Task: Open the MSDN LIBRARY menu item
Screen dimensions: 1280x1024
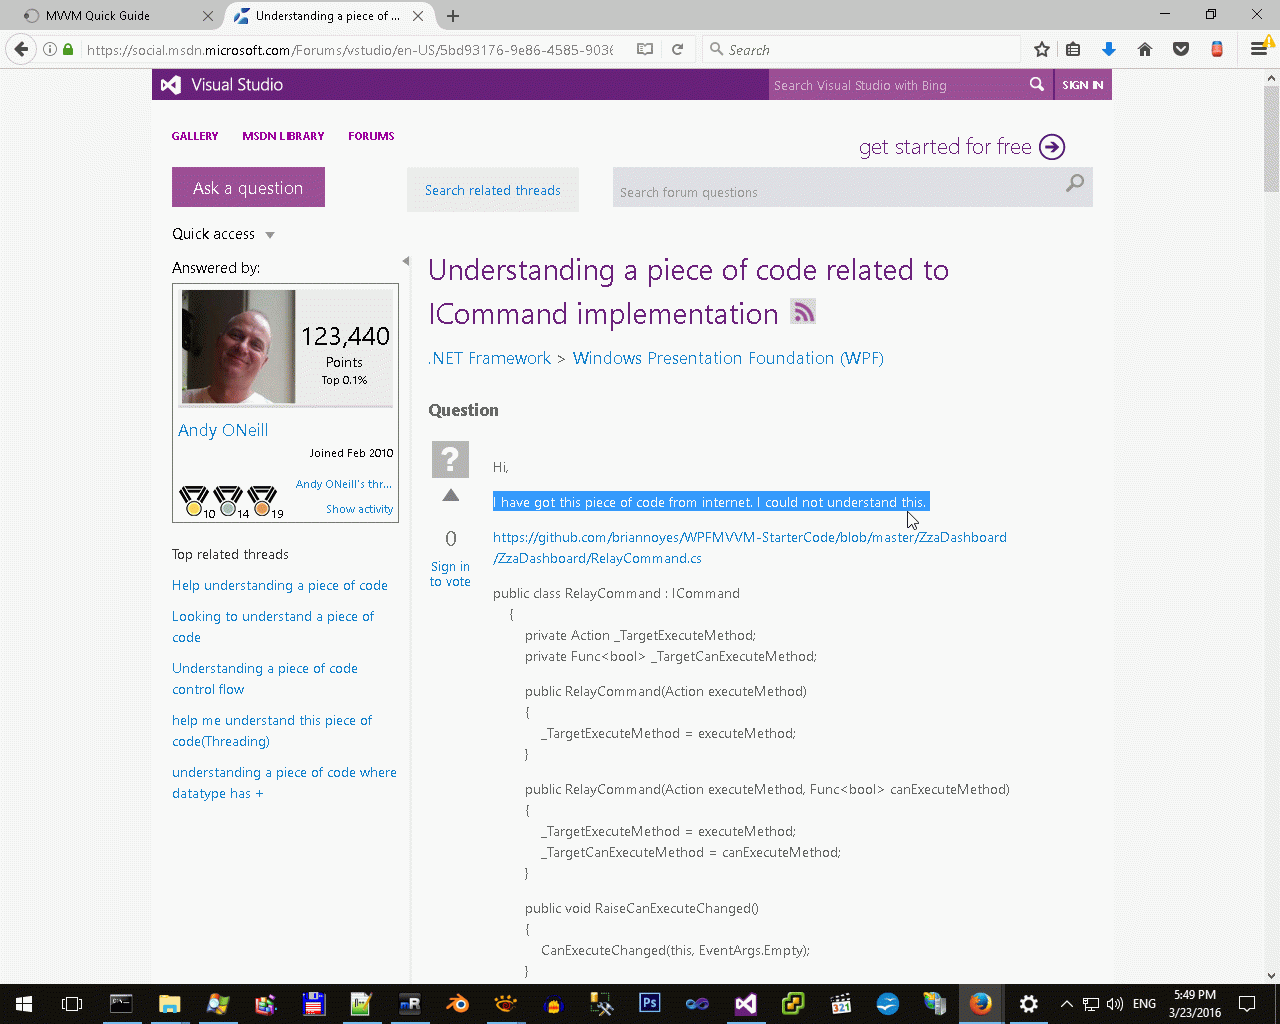Action: point(283,136)
